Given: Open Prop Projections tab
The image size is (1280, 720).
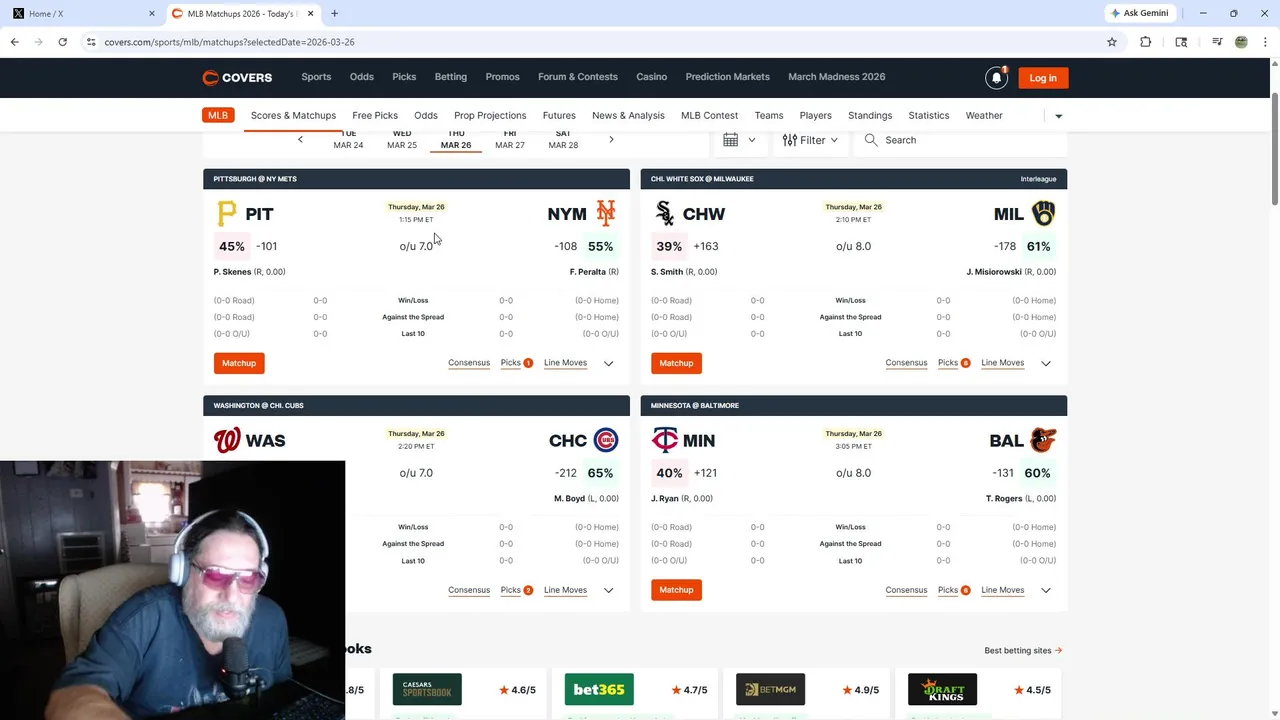Looking at the screenshot, I should click(490, 115).
